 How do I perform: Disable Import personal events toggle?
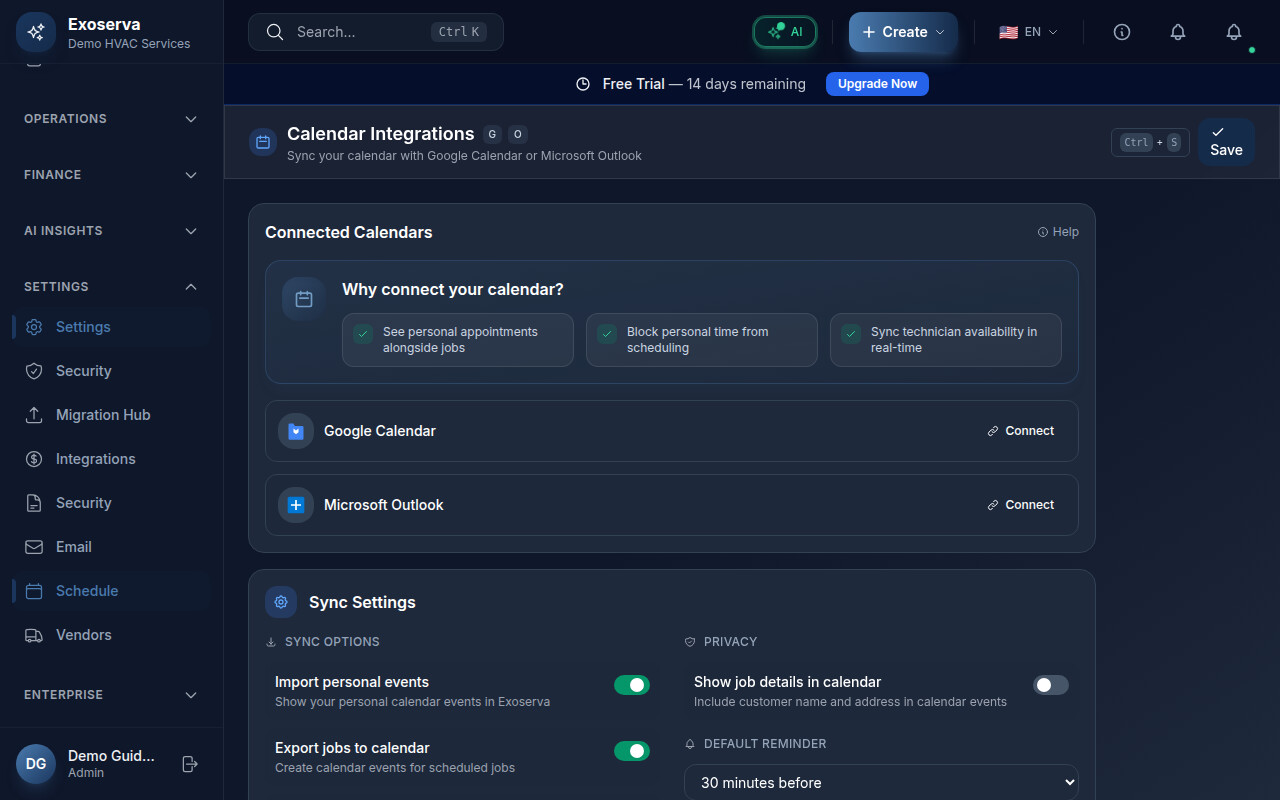[631, 685]
